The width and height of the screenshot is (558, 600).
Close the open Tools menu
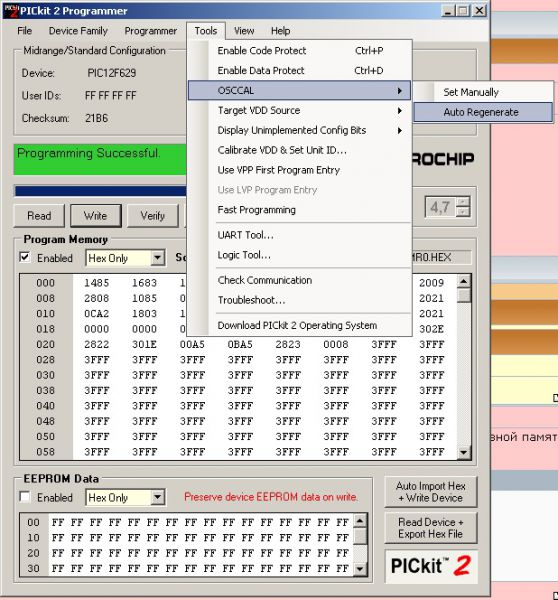pyautogui.click(x=206, y=31)
